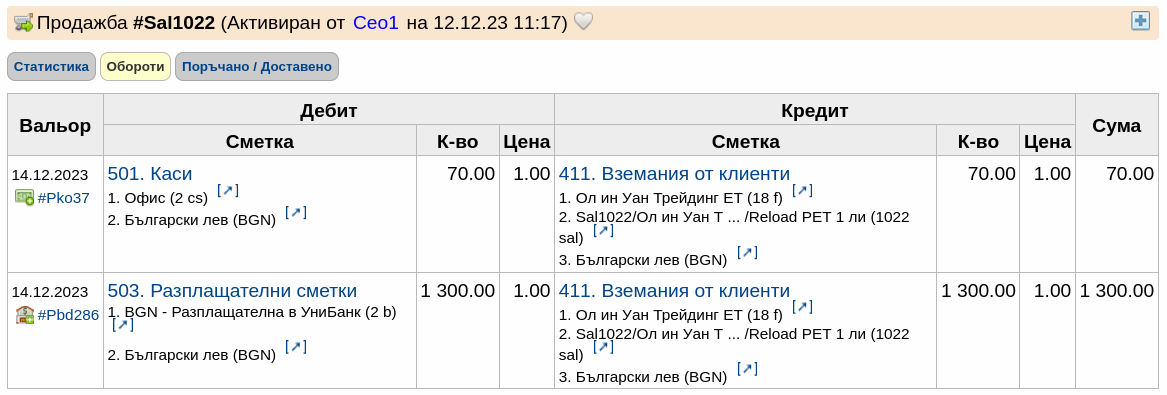This screenshot has height=395, width=1167.
Task: Open user Ceo1 profile link
Action: pyautogui.click(x=376, y=23)
